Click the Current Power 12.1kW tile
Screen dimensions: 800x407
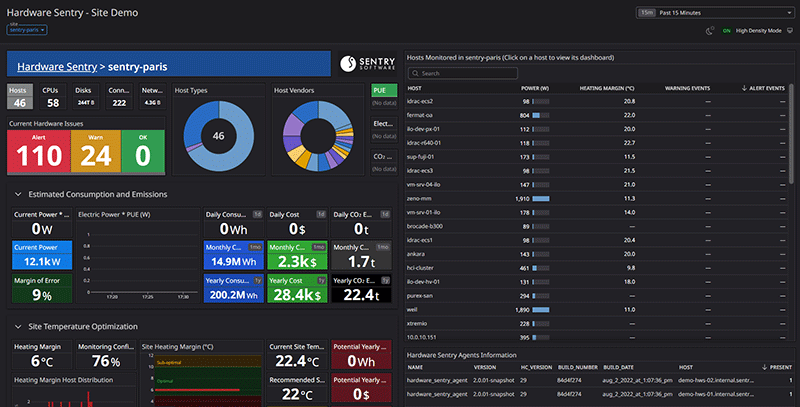point(42,255)
